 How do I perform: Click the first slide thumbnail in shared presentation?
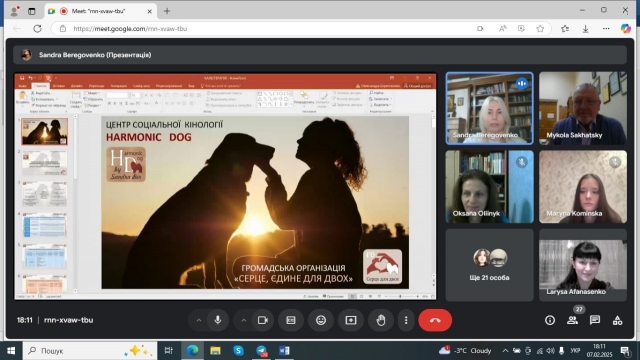point(44,132)
